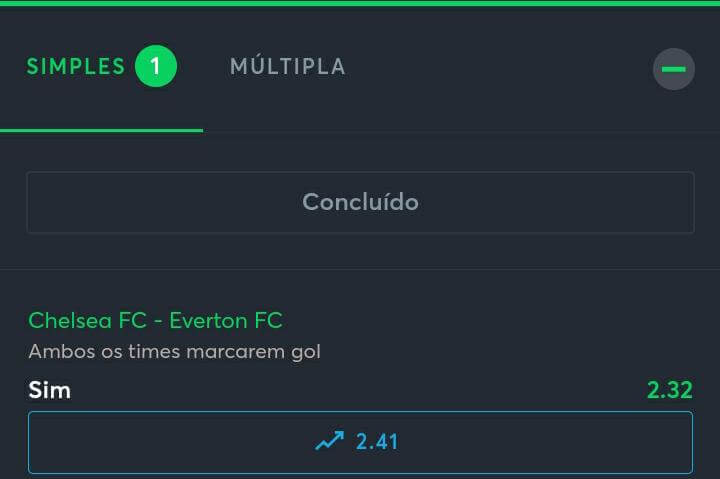The height and width of the screenshot is (479, 720).
Task: Select the Ambos os times marcarem gol market
Action: click(174, 352)
